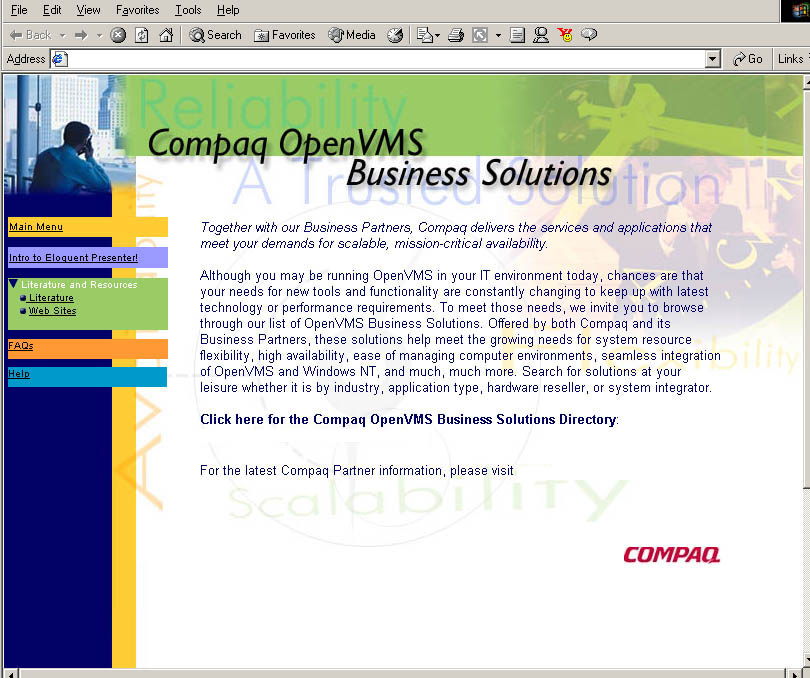The width and height of the screenshot is (810, 678).
Task: Click the 'Compaq OpenVMS' banner title
Action: coord(285,143)
